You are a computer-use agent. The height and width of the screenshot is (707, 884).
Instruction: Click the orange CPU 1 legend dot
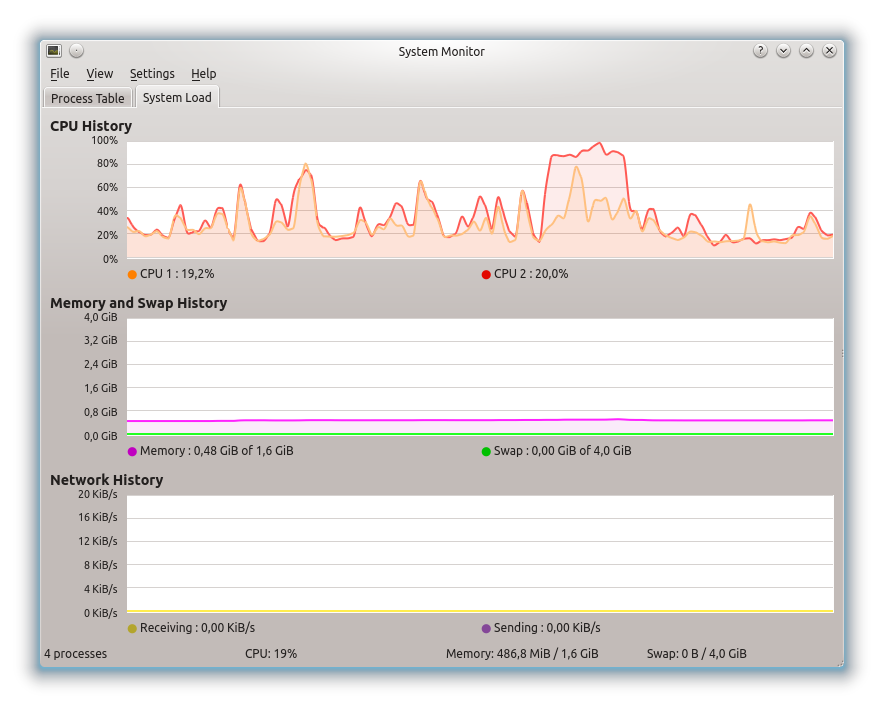point(132,274)
